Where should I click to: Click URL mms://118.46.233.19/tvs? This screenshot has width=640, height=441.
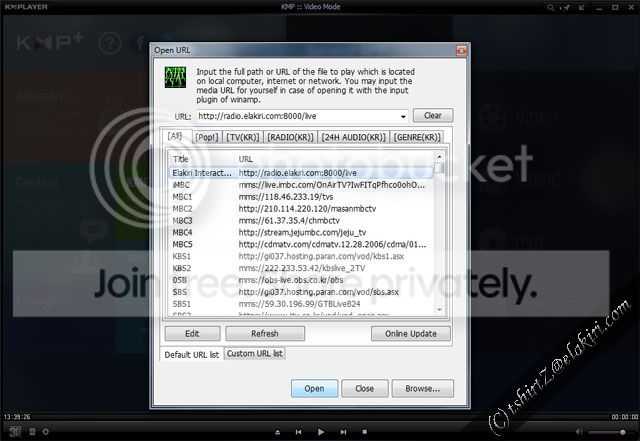point(286,197)
